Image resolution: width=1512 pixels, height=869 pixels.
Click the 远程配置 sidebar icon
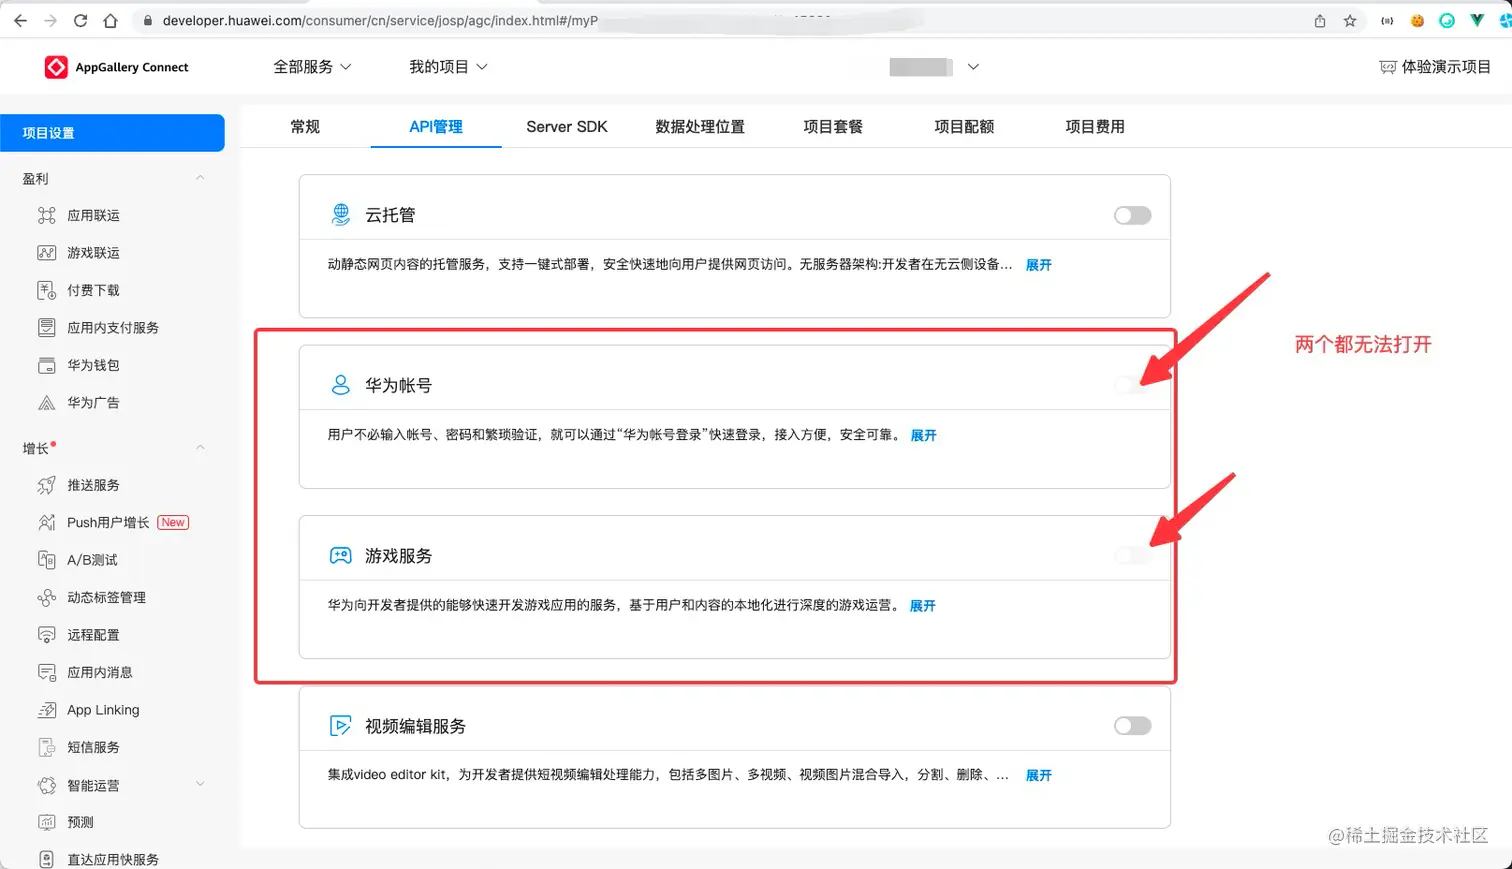click(x=46, y=635)
